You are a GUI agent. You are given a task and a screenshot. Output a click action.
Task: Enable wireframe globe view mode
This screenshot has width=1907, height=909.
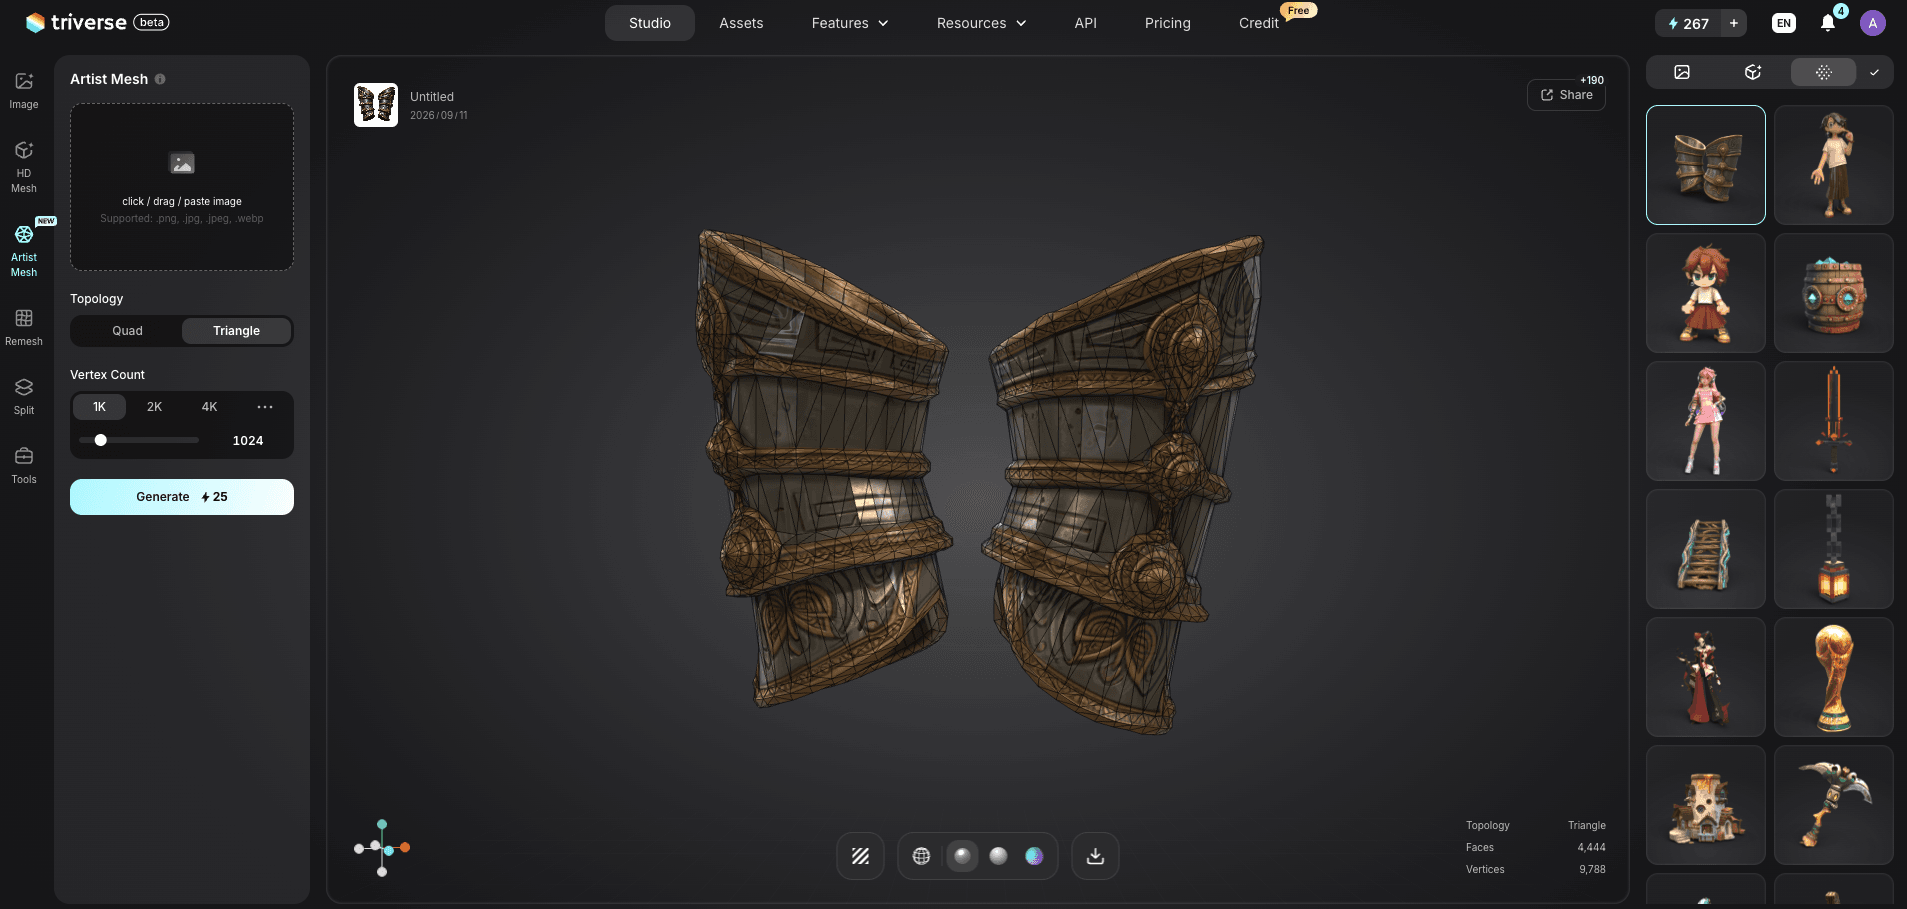tap(921, 856)
